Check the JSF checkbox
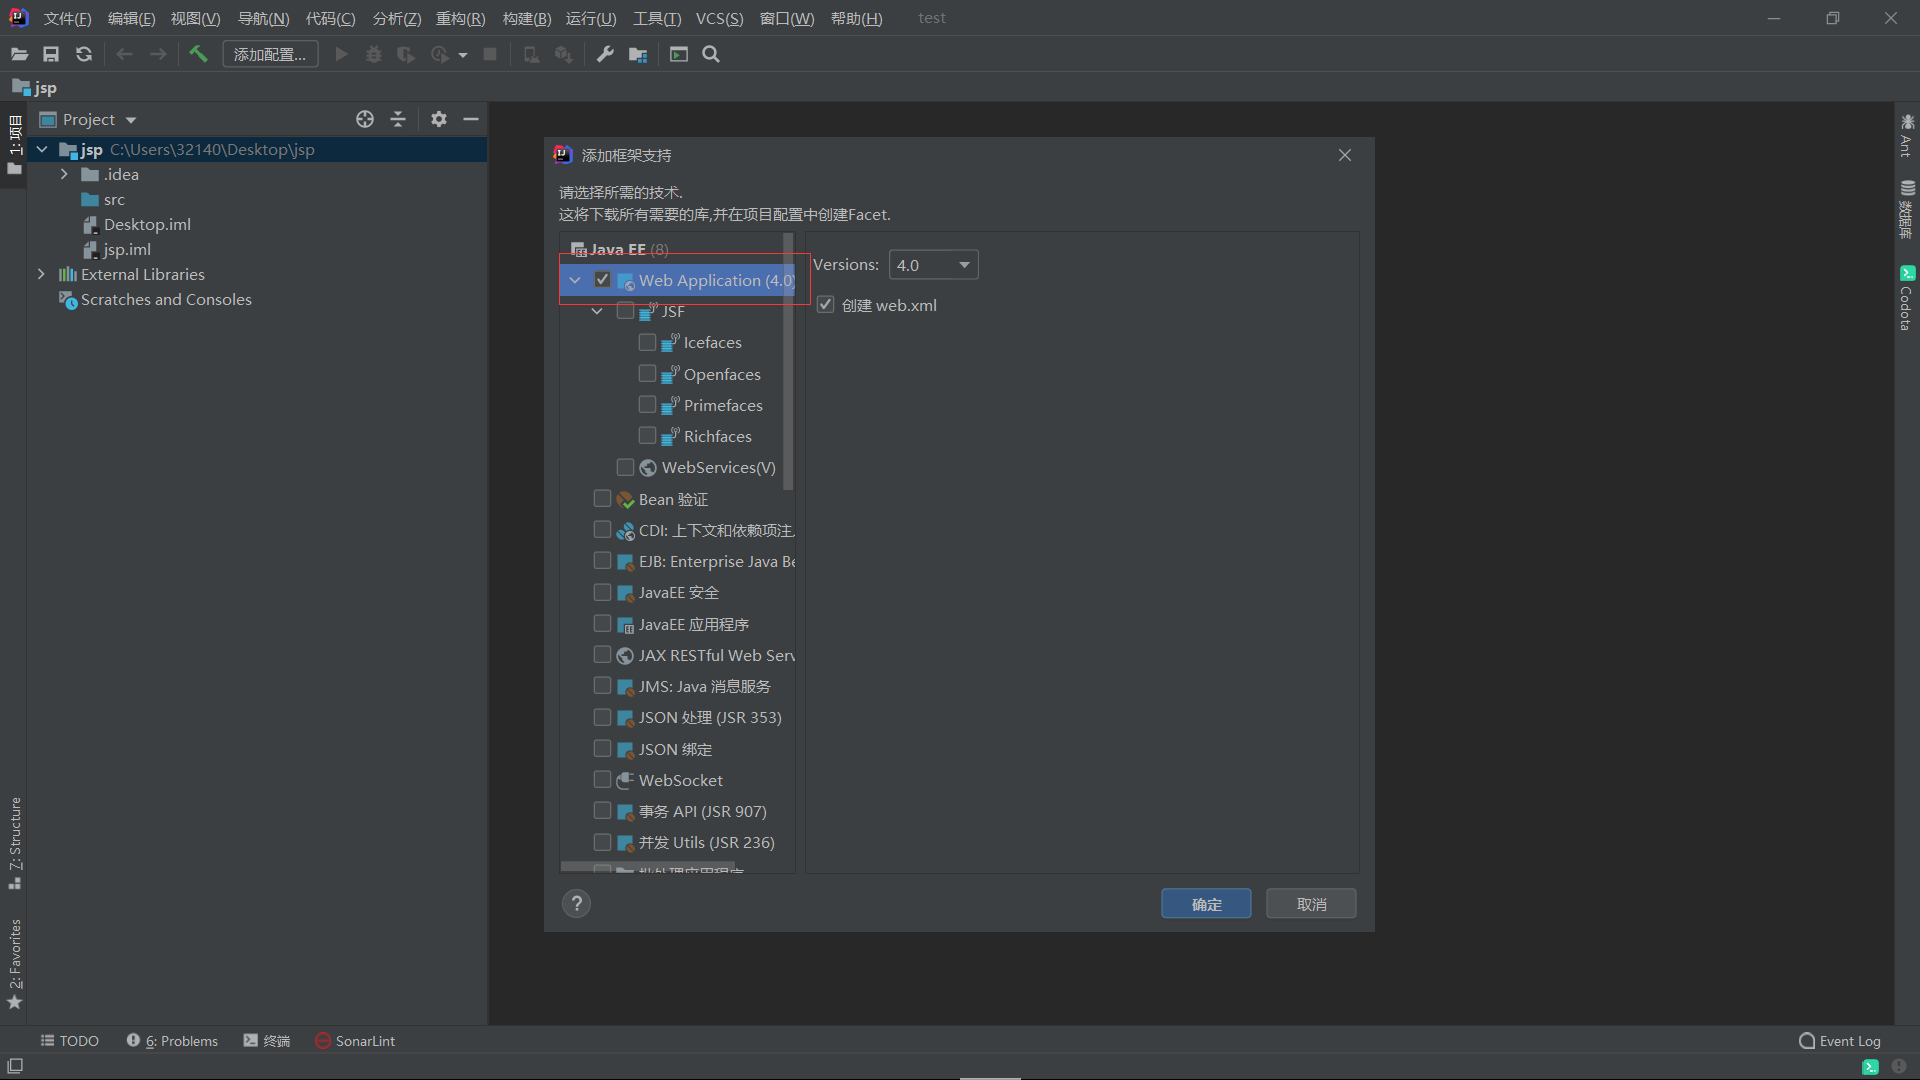The image size is (1920, 1080). click(625, 311)
